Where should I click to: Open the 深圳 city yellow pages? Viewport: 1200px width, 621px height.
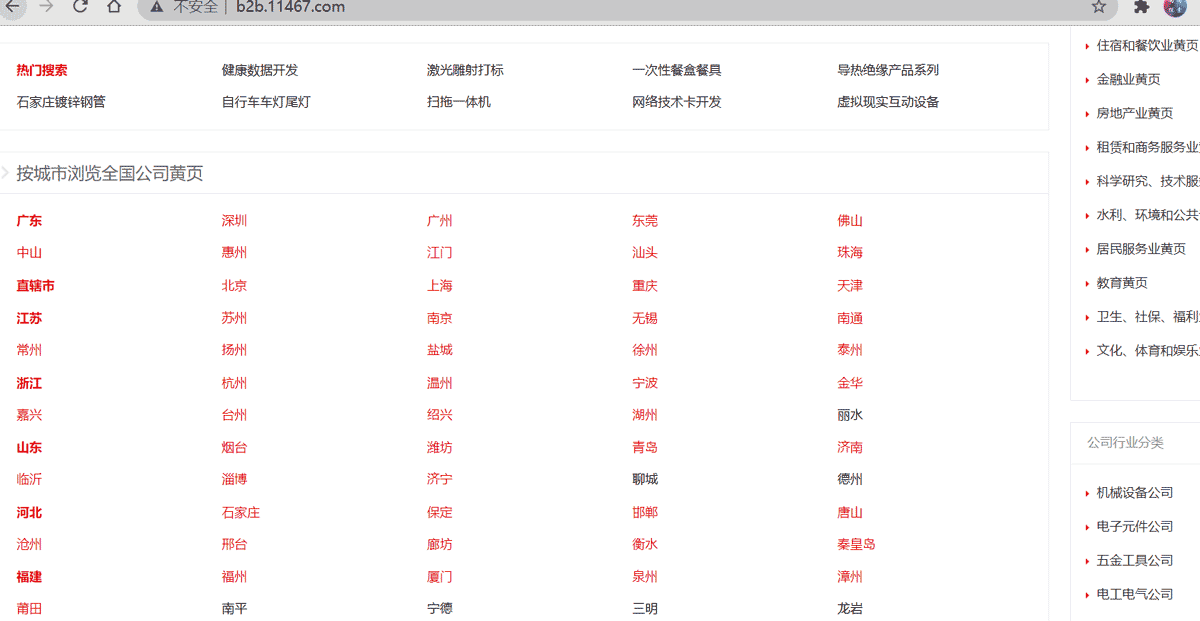pos(234,220)
